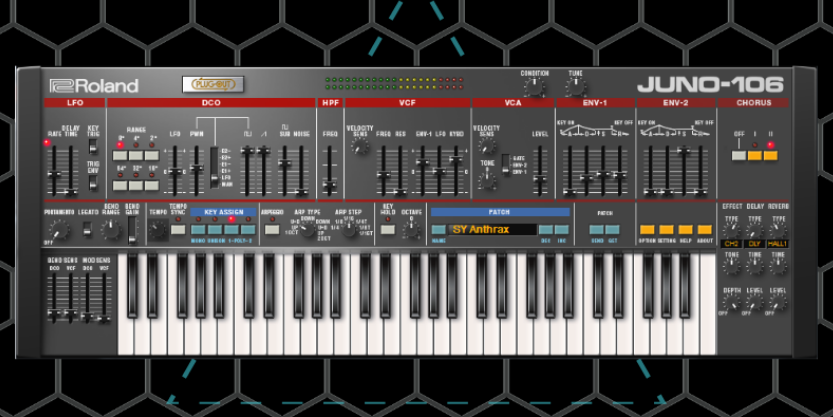Switch the VCA Gate/Env selector

(x=505, y=165)
